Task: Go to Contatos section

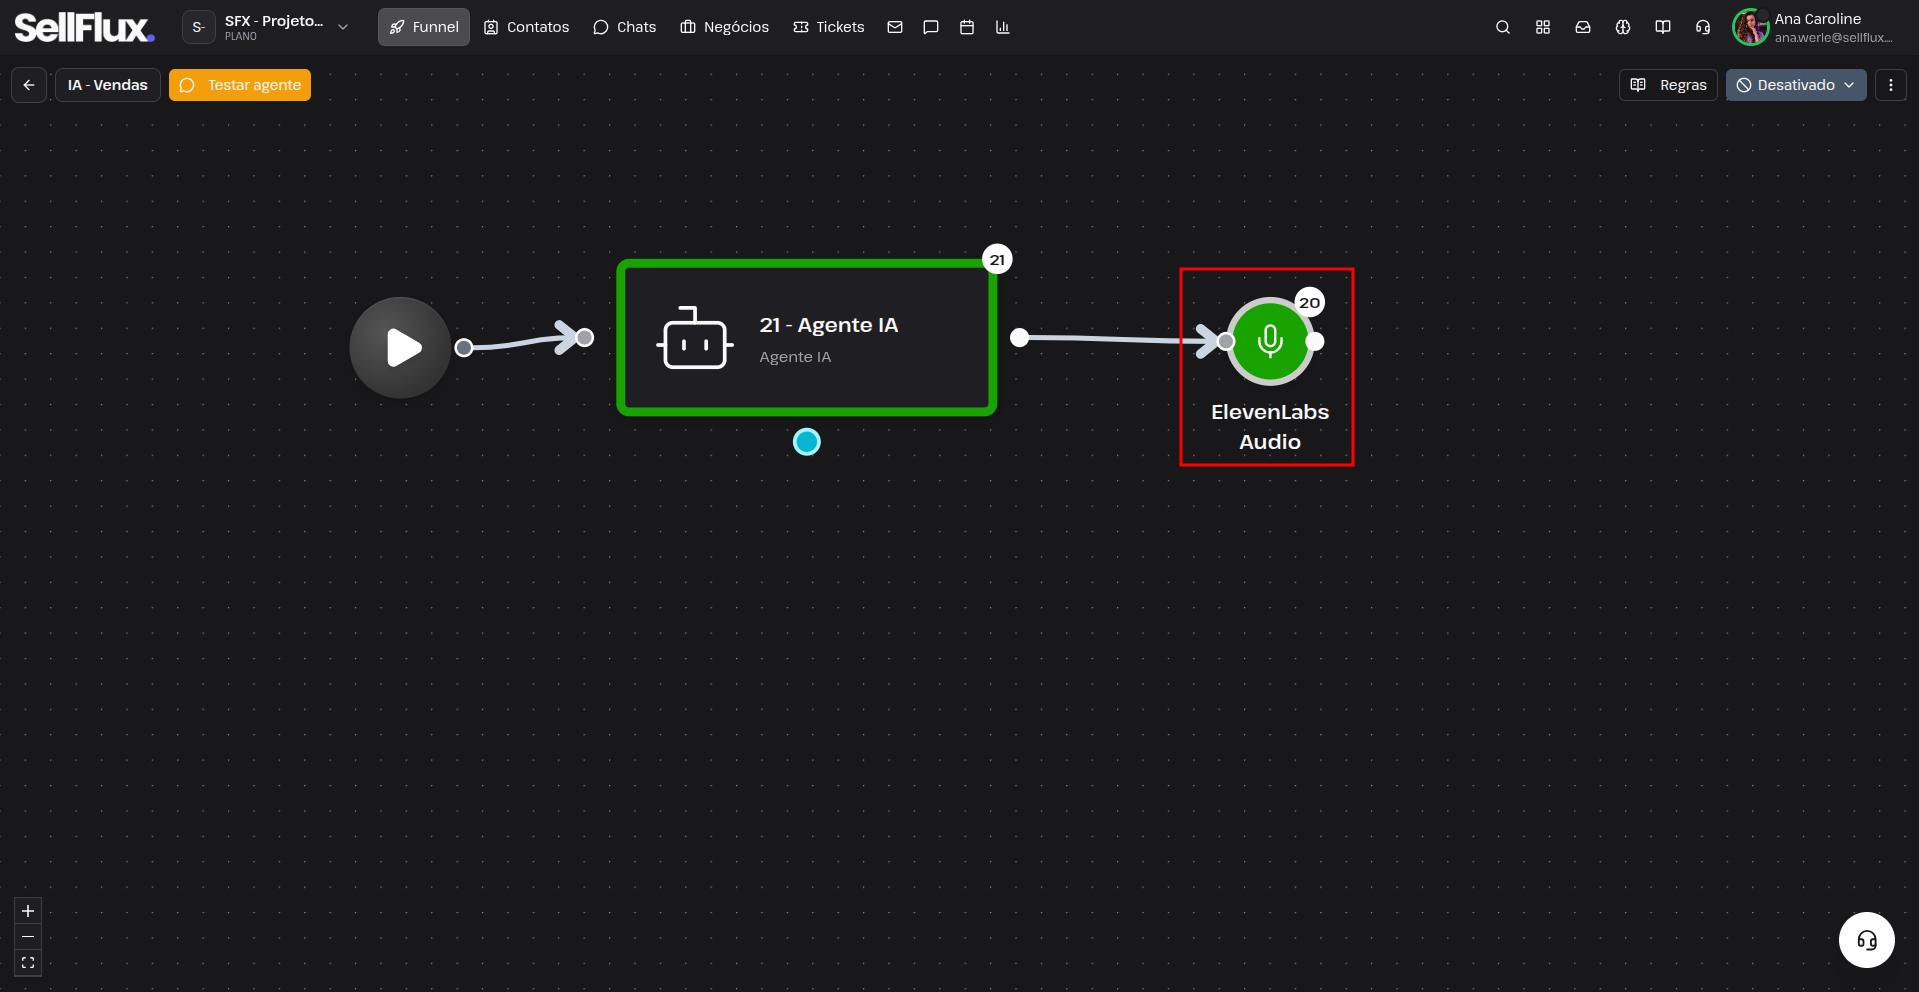Action: (x=526, y=27)
